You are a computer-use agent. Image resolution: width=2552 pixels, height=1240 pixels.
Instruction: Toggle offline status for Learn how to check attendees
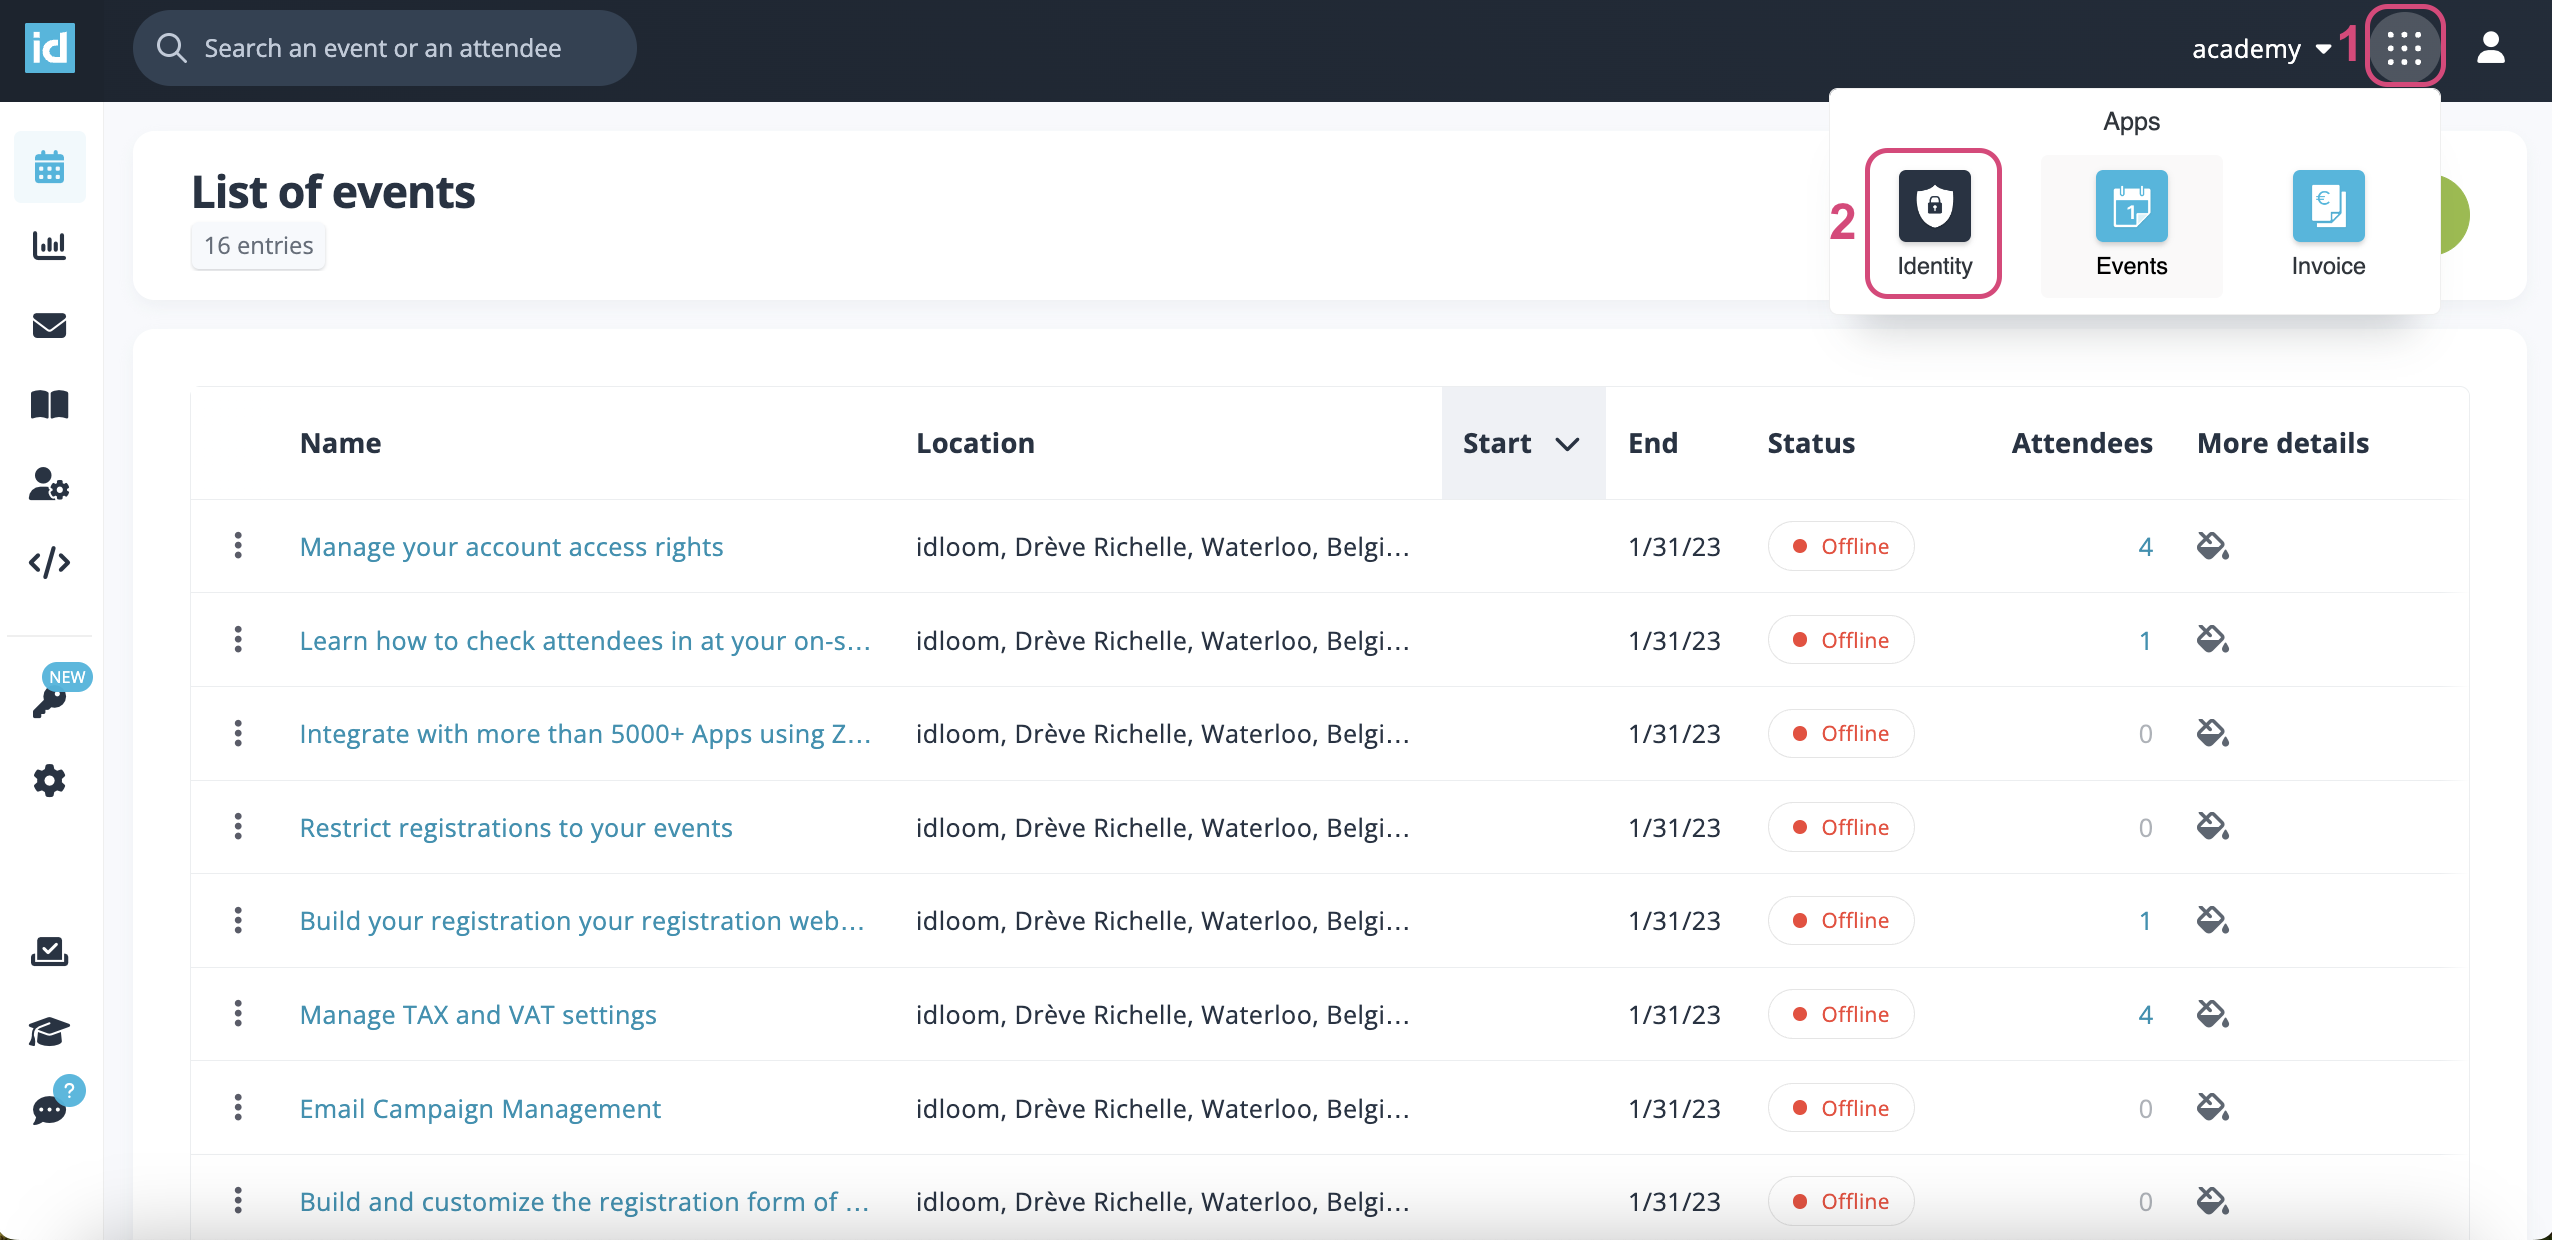(1839, 638)
